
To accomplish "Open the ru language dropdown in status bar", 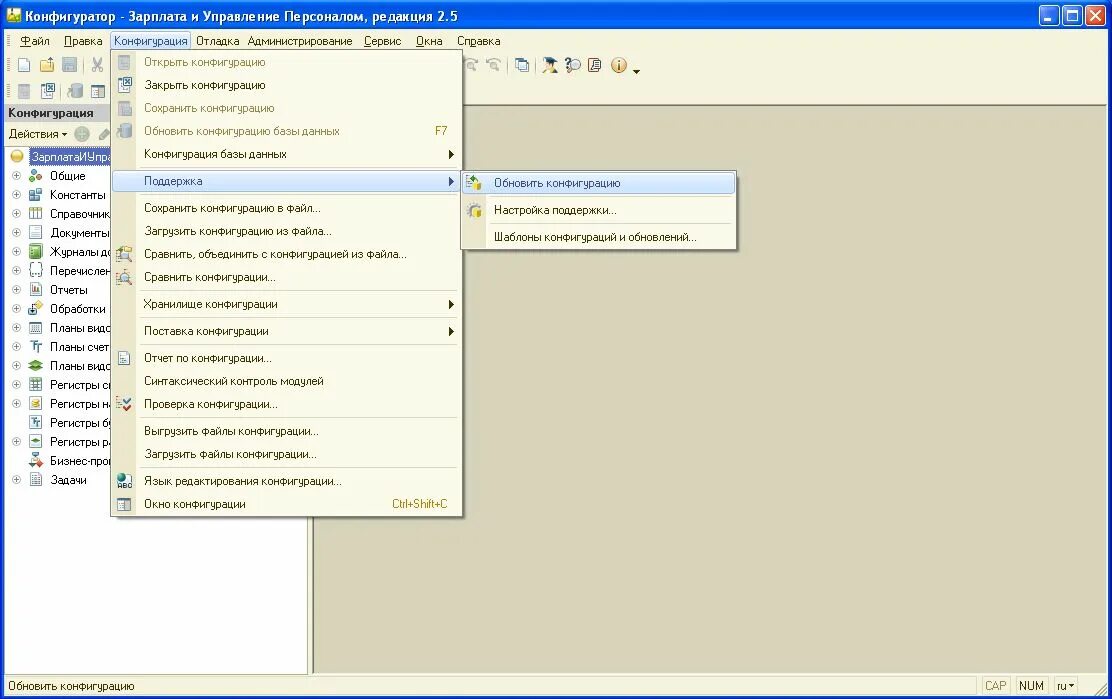I will click(1066, 686).
